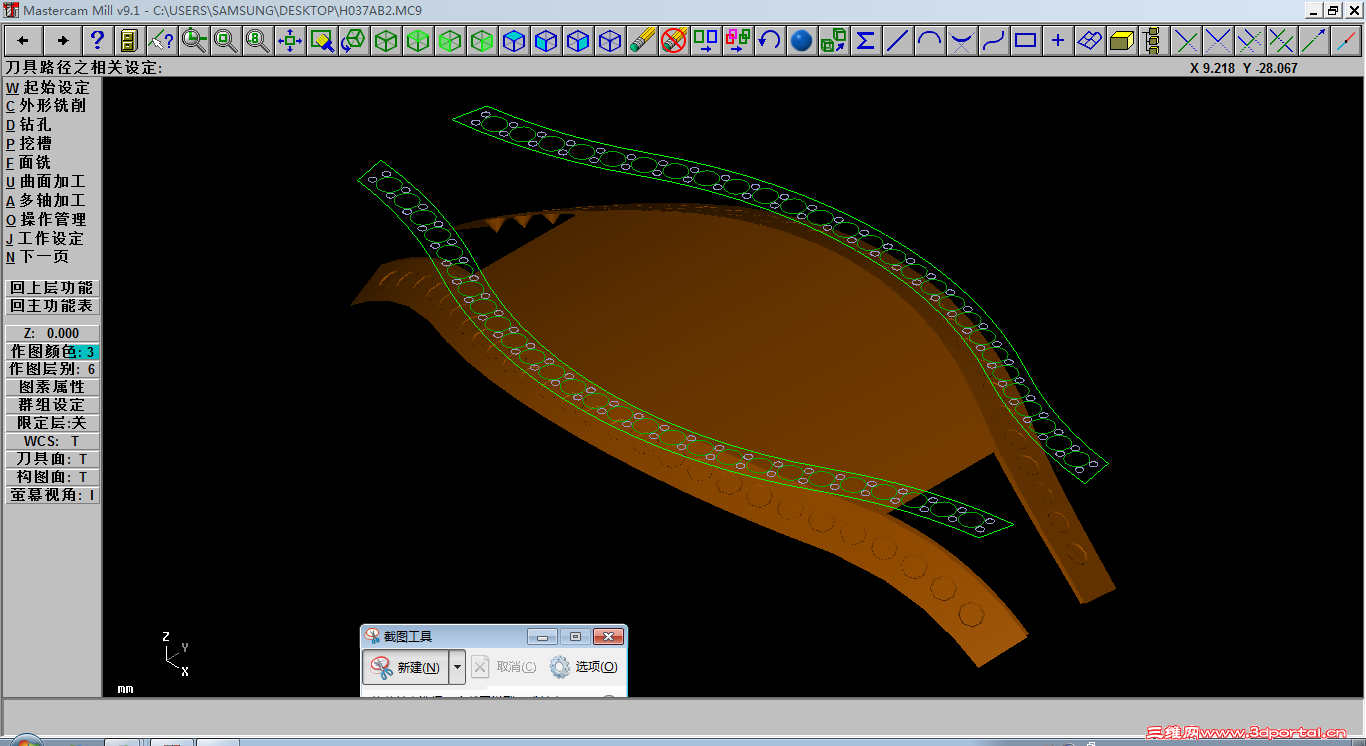
Task: Toggle the 限定层:关 level mask
Action: 52,423
